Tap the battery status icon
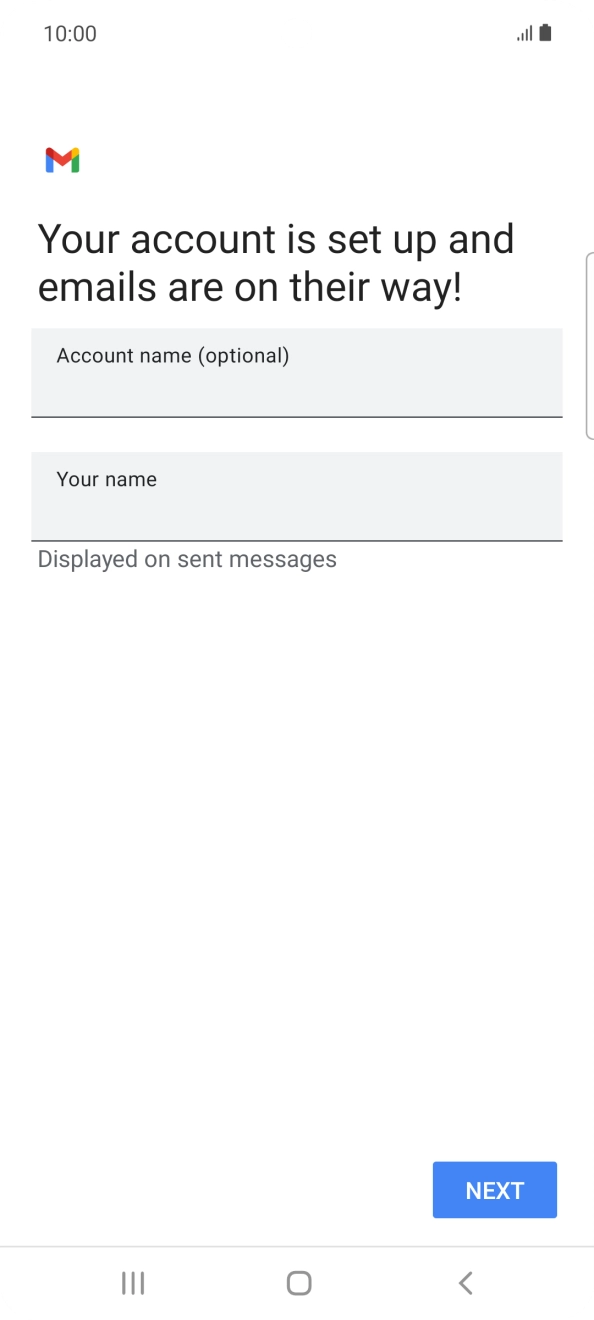The width and height of the screenshot is (594, 1320). pyautogui.click(x=547, y=33)
